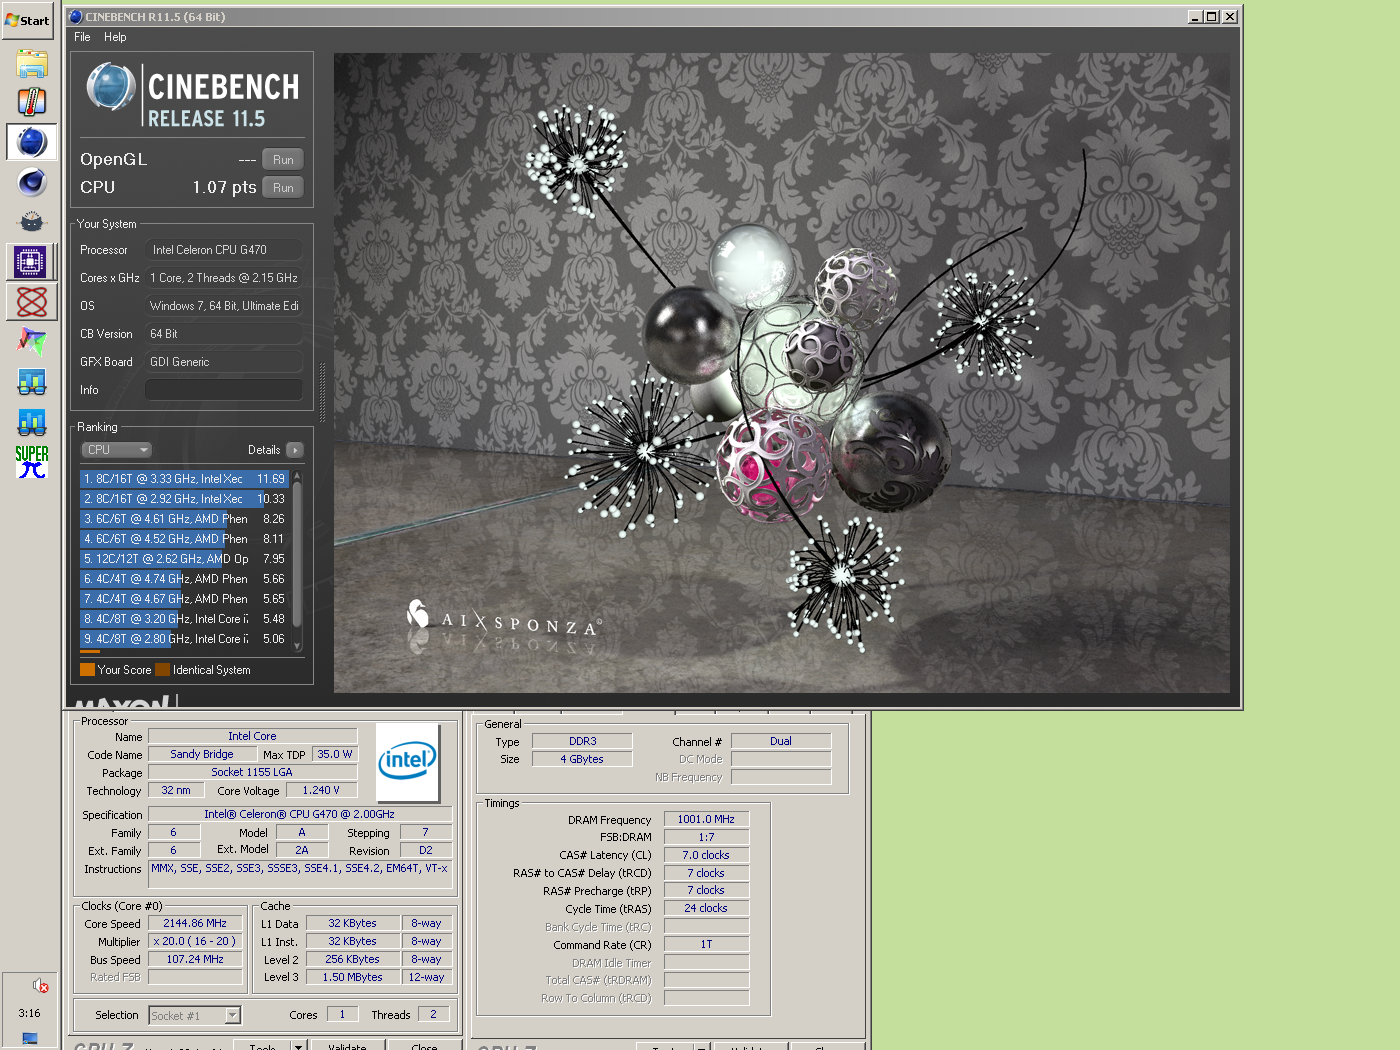The image size is (1400, 1050).
Task: Click the Cinebench sphere logo in the header
Action: coord(111,86)
